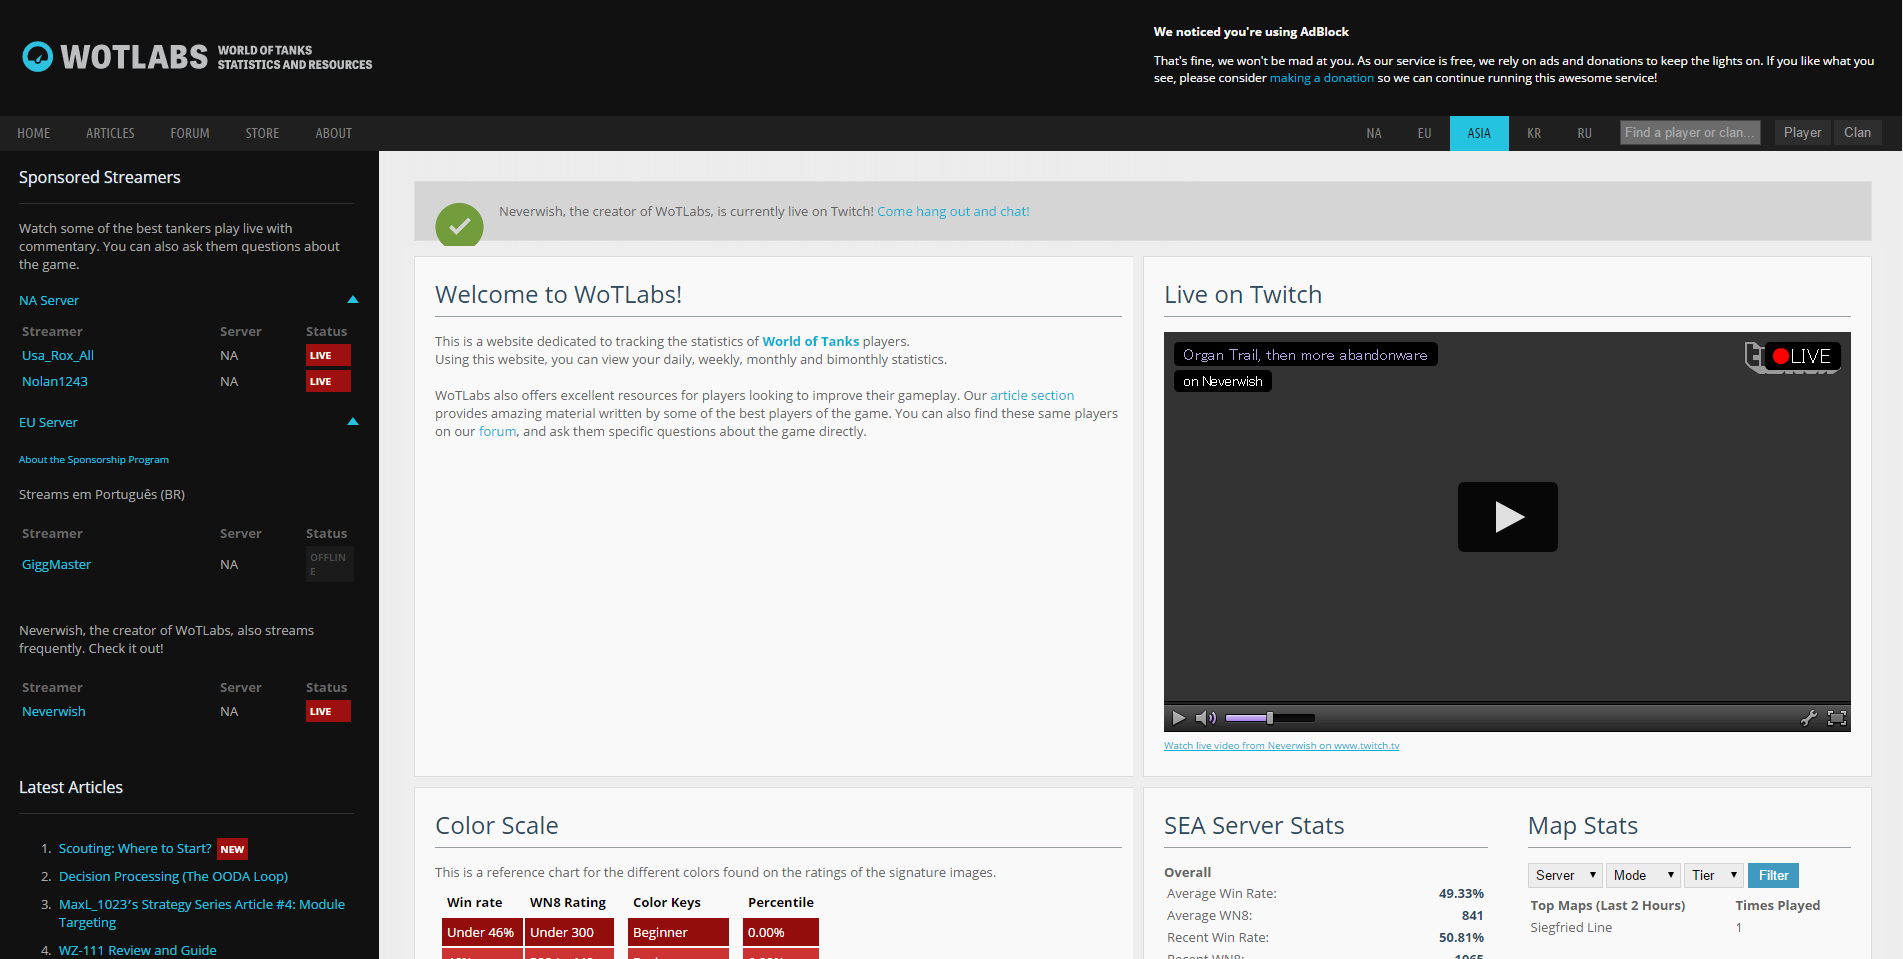Open Nolan1243 streamer link
Screen dimensions: 1903x959
[x=55, y=381]
